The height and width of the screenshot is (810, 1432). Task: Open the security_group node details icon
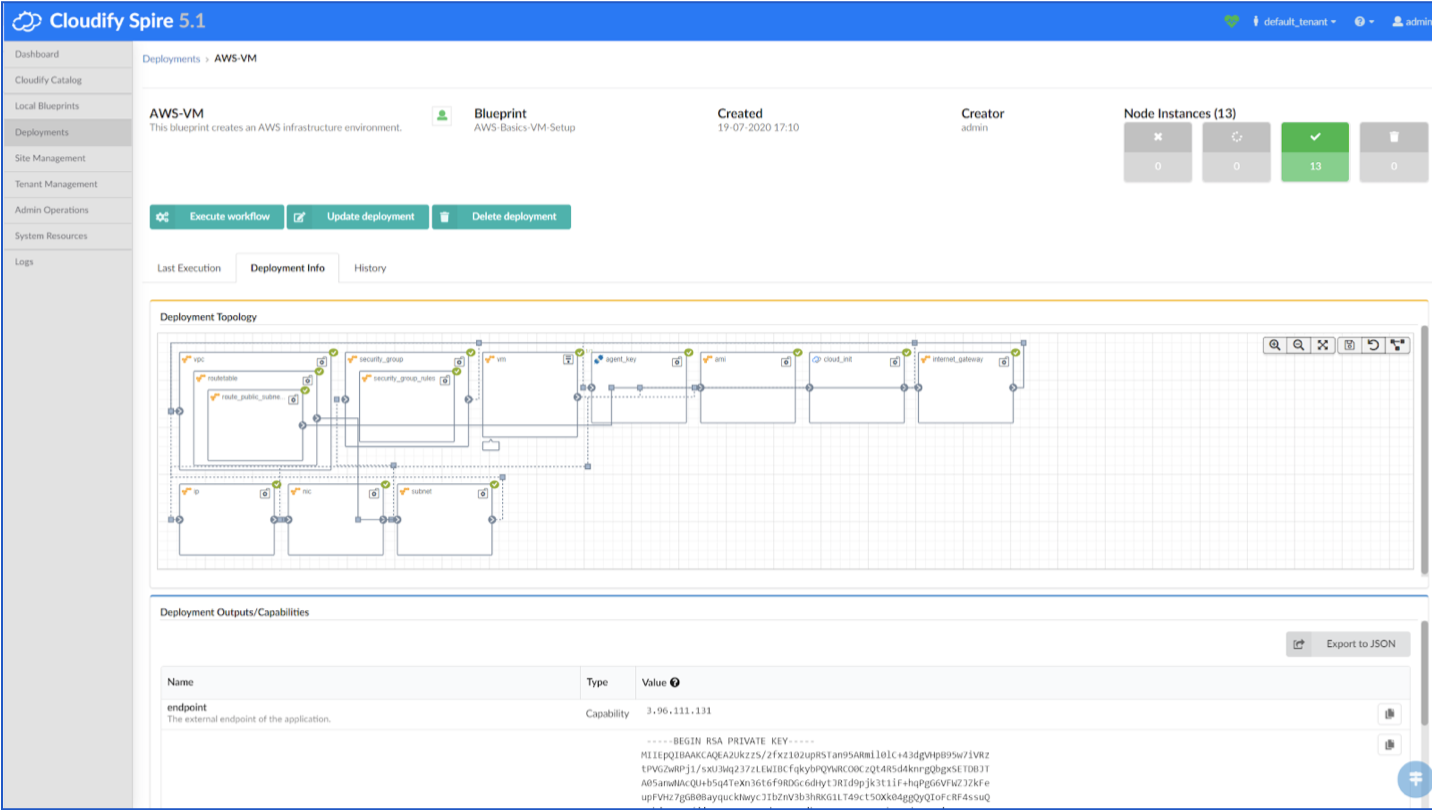point(459,362)
